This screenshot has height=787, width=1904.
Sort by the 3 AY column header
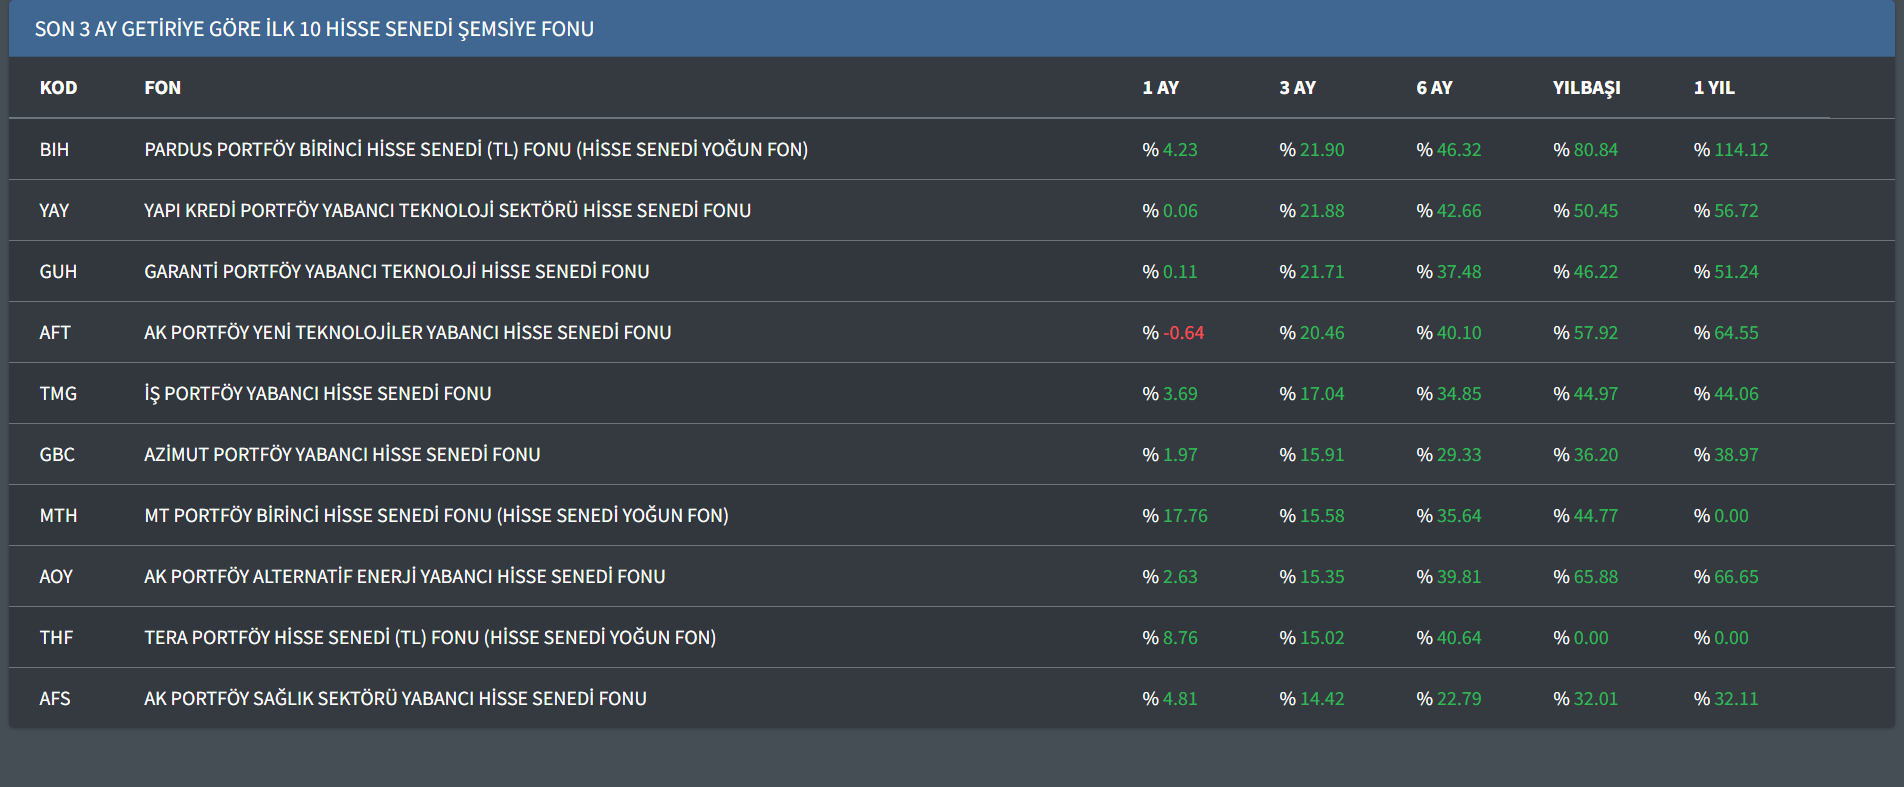point(1297,88)
